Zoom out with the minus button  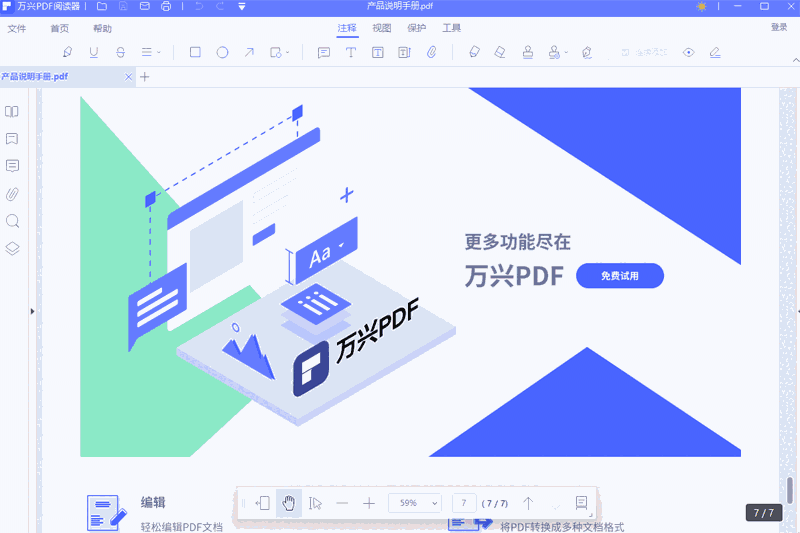342,503
